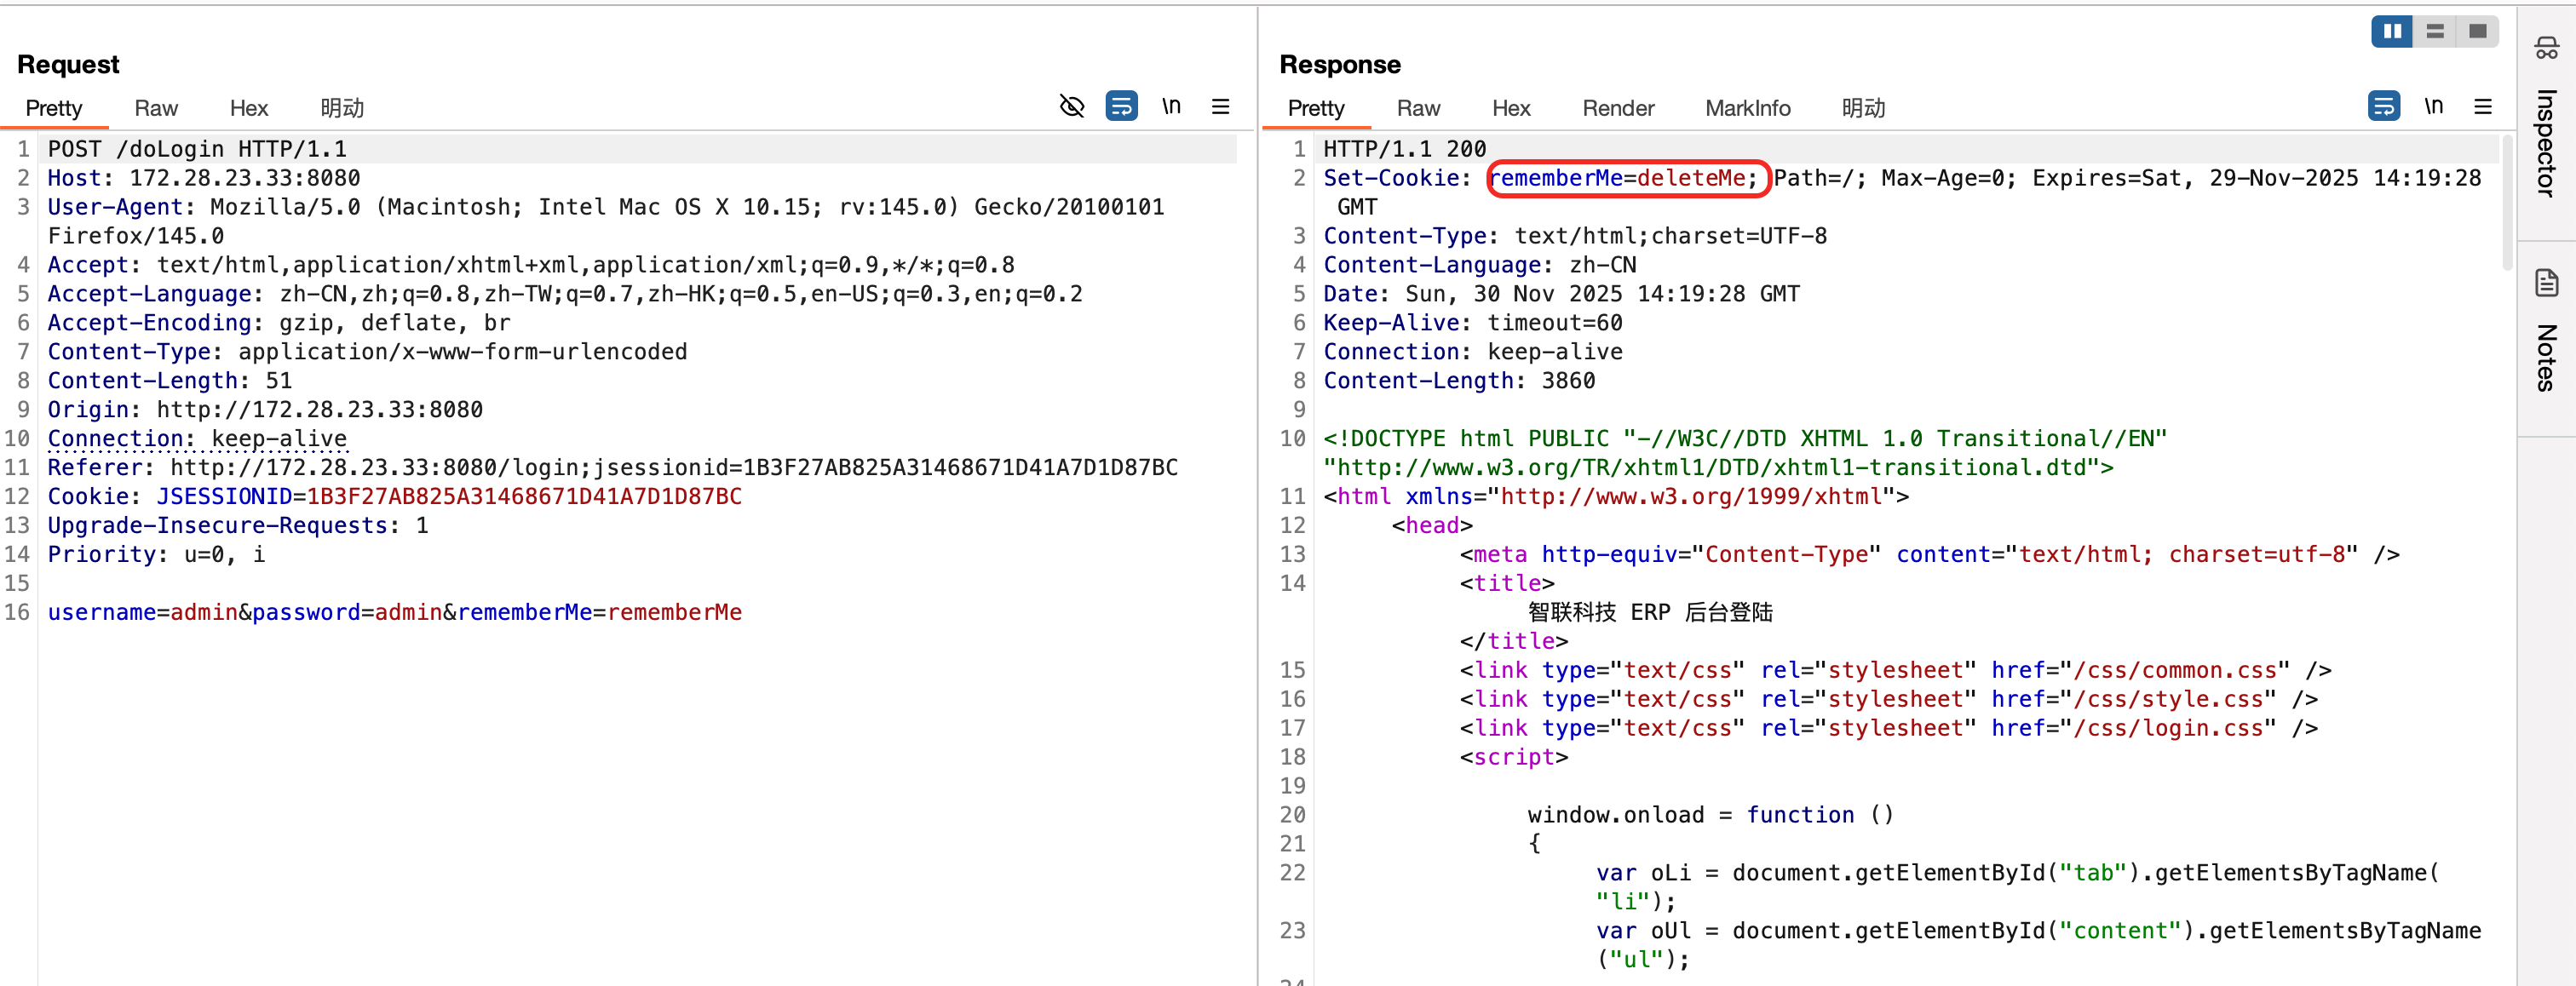Toggle hidden characters eye icon in Request
This screenshot has height=986, width=2576.
[x=1072, y=106]
